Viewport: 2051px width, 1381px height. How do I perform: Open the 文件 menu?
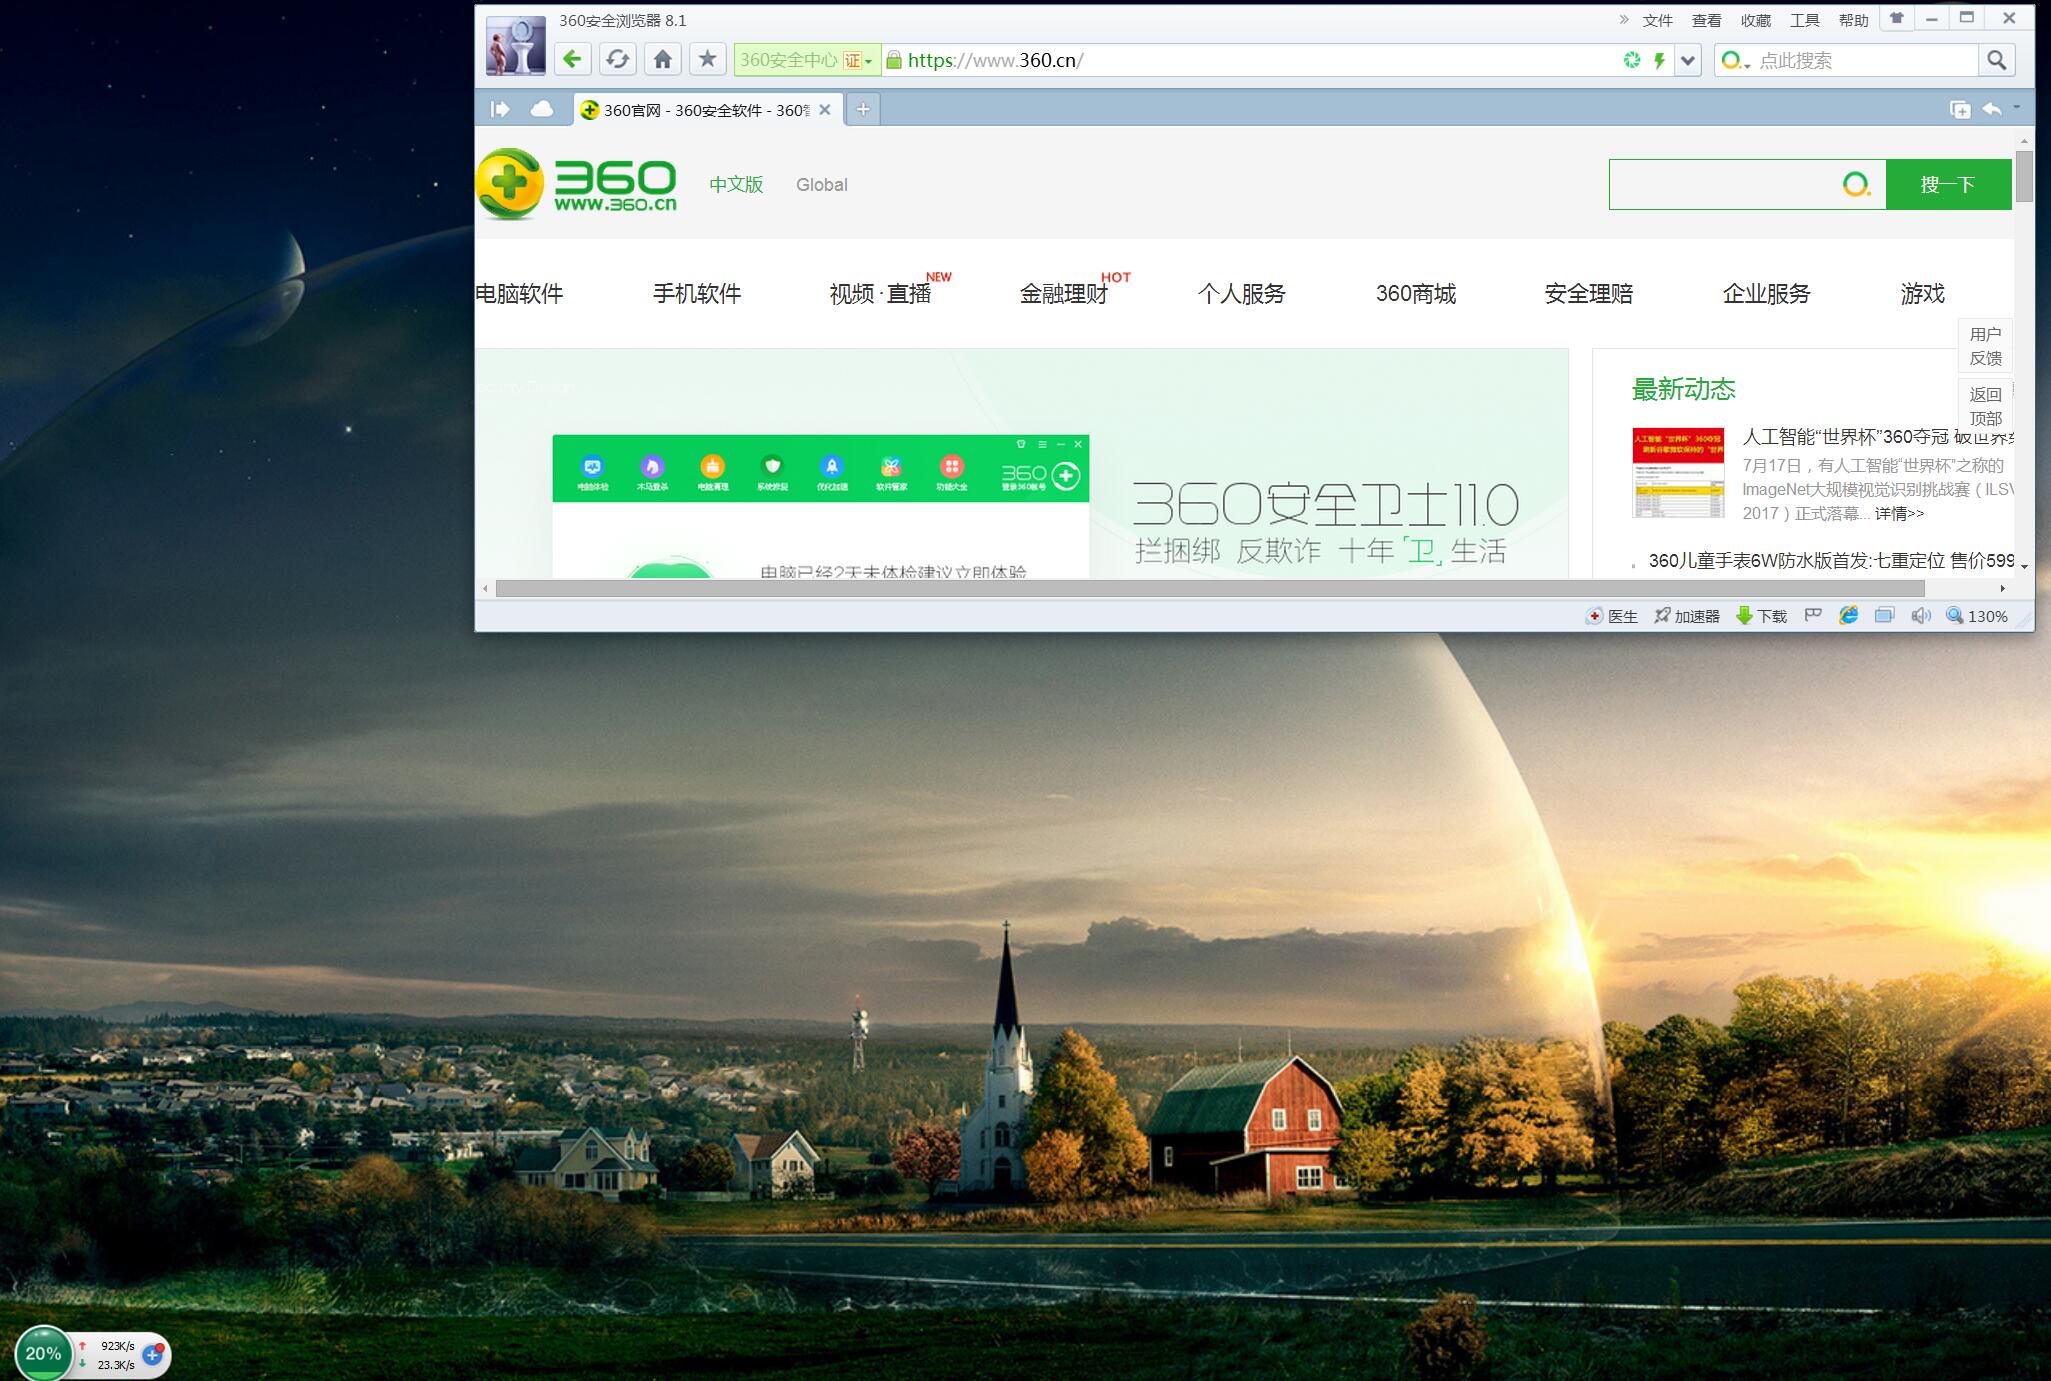[x=1657, y=20]
